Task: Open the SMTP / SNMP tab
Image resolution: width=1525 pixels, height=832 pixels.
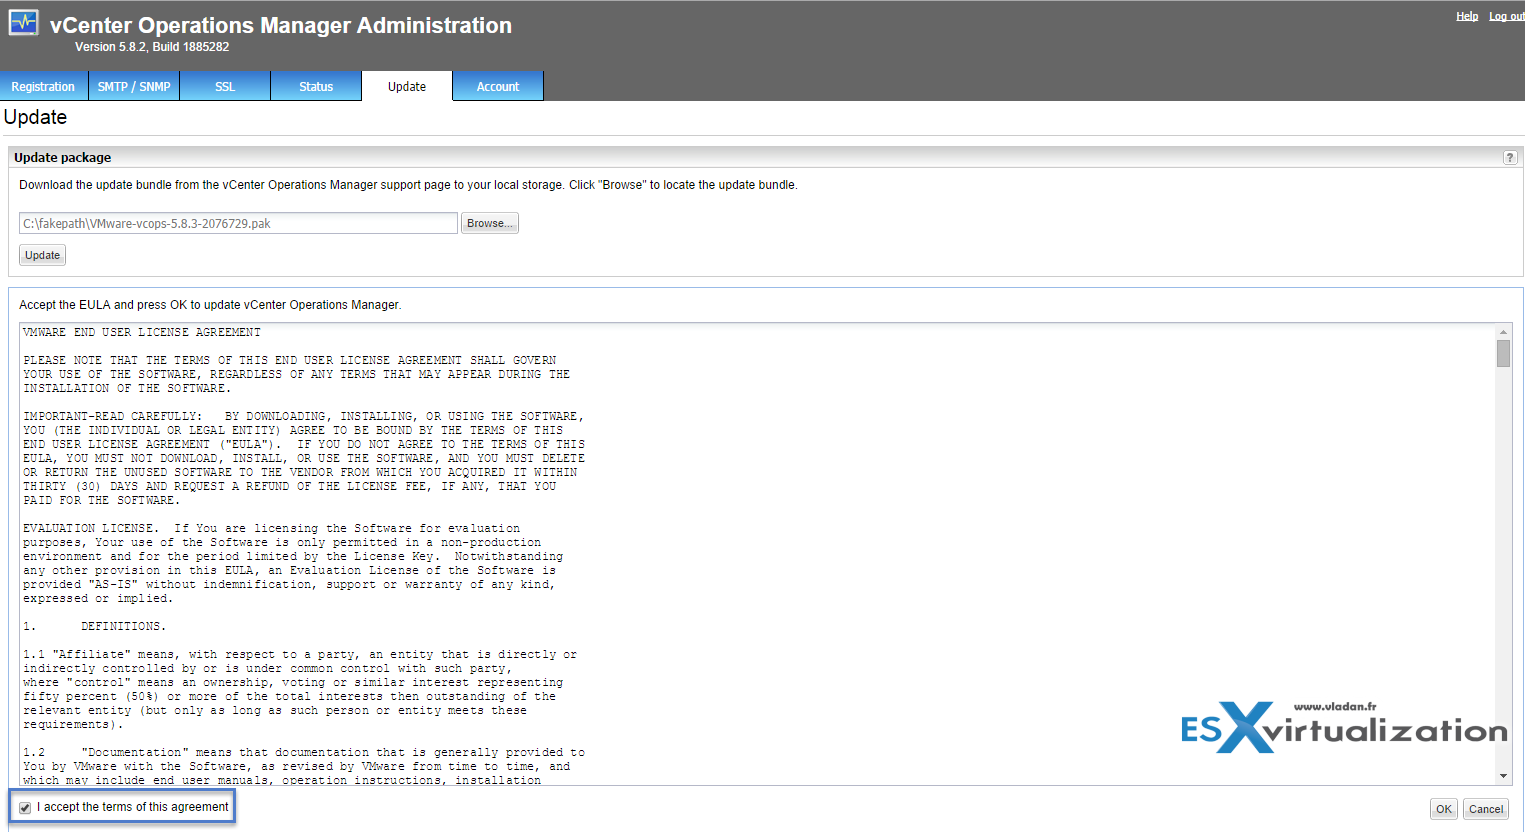Action: point(134,87)
